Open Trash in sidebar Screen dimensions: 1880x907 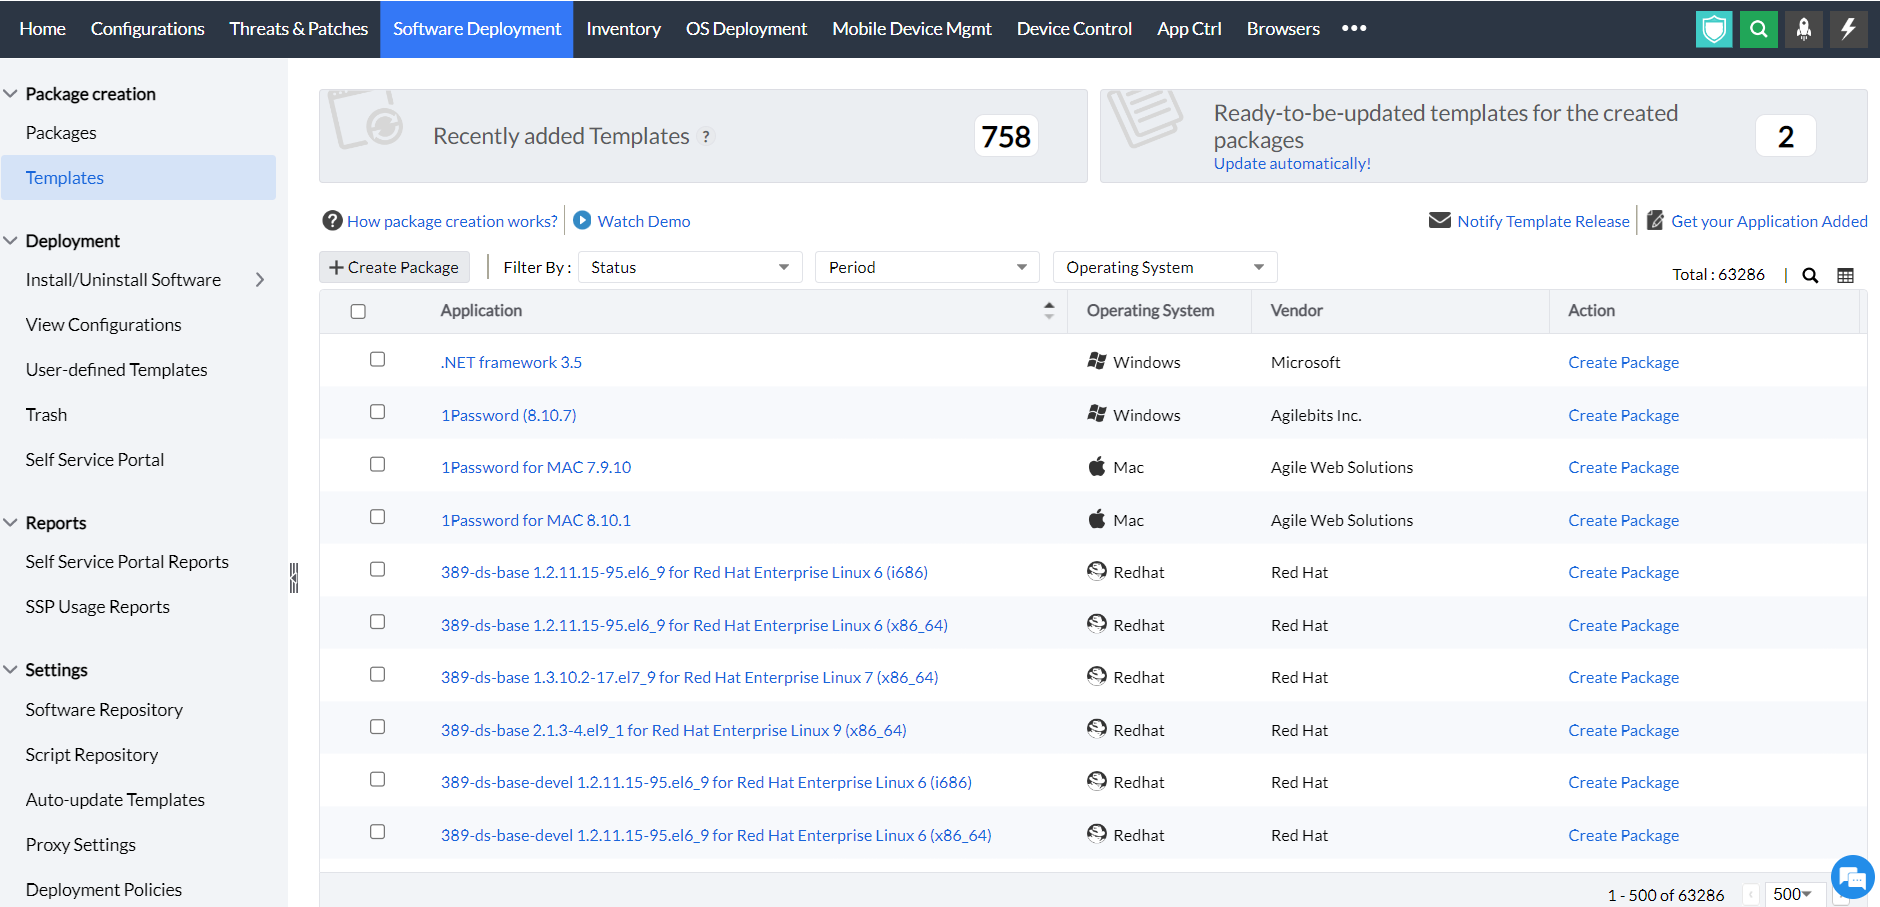[46, 415]
